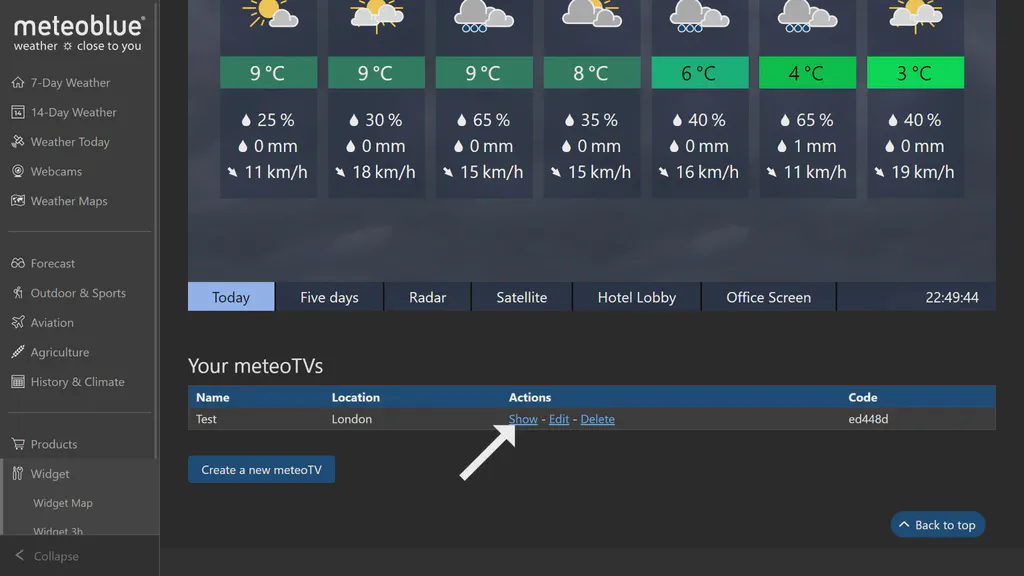Screen dimensions: 1024x576
Task: Create a new meteoTV
Action: tap(261, 469)
